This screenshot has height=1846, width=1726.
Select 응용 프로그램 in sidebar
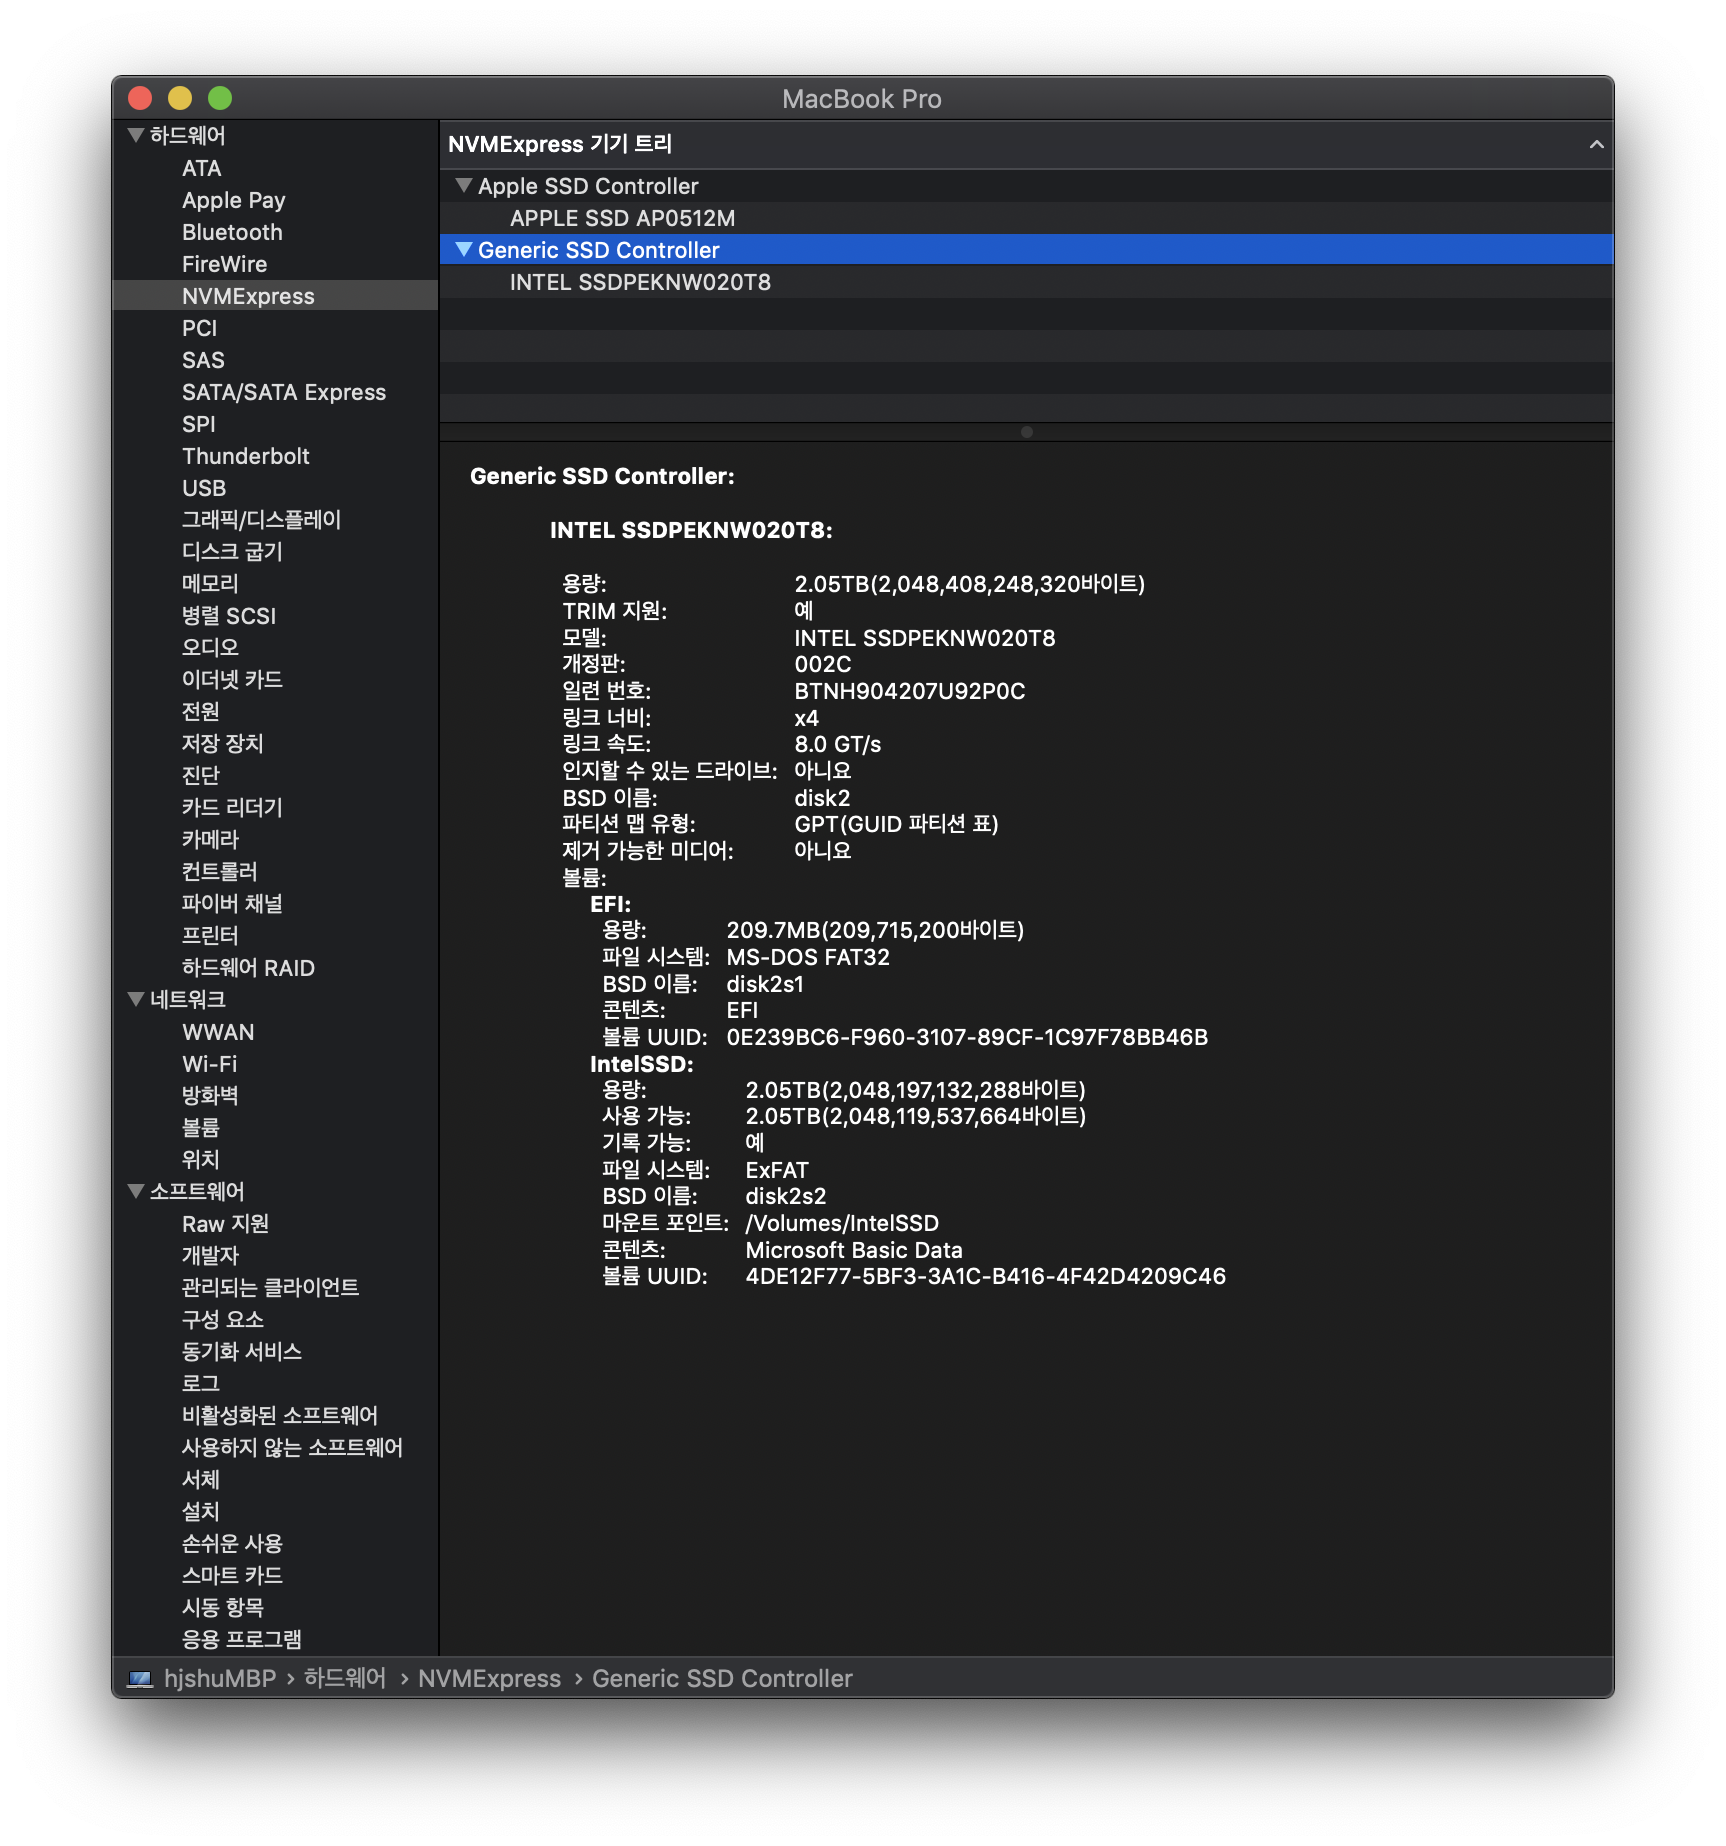[x=241, y=1640]
